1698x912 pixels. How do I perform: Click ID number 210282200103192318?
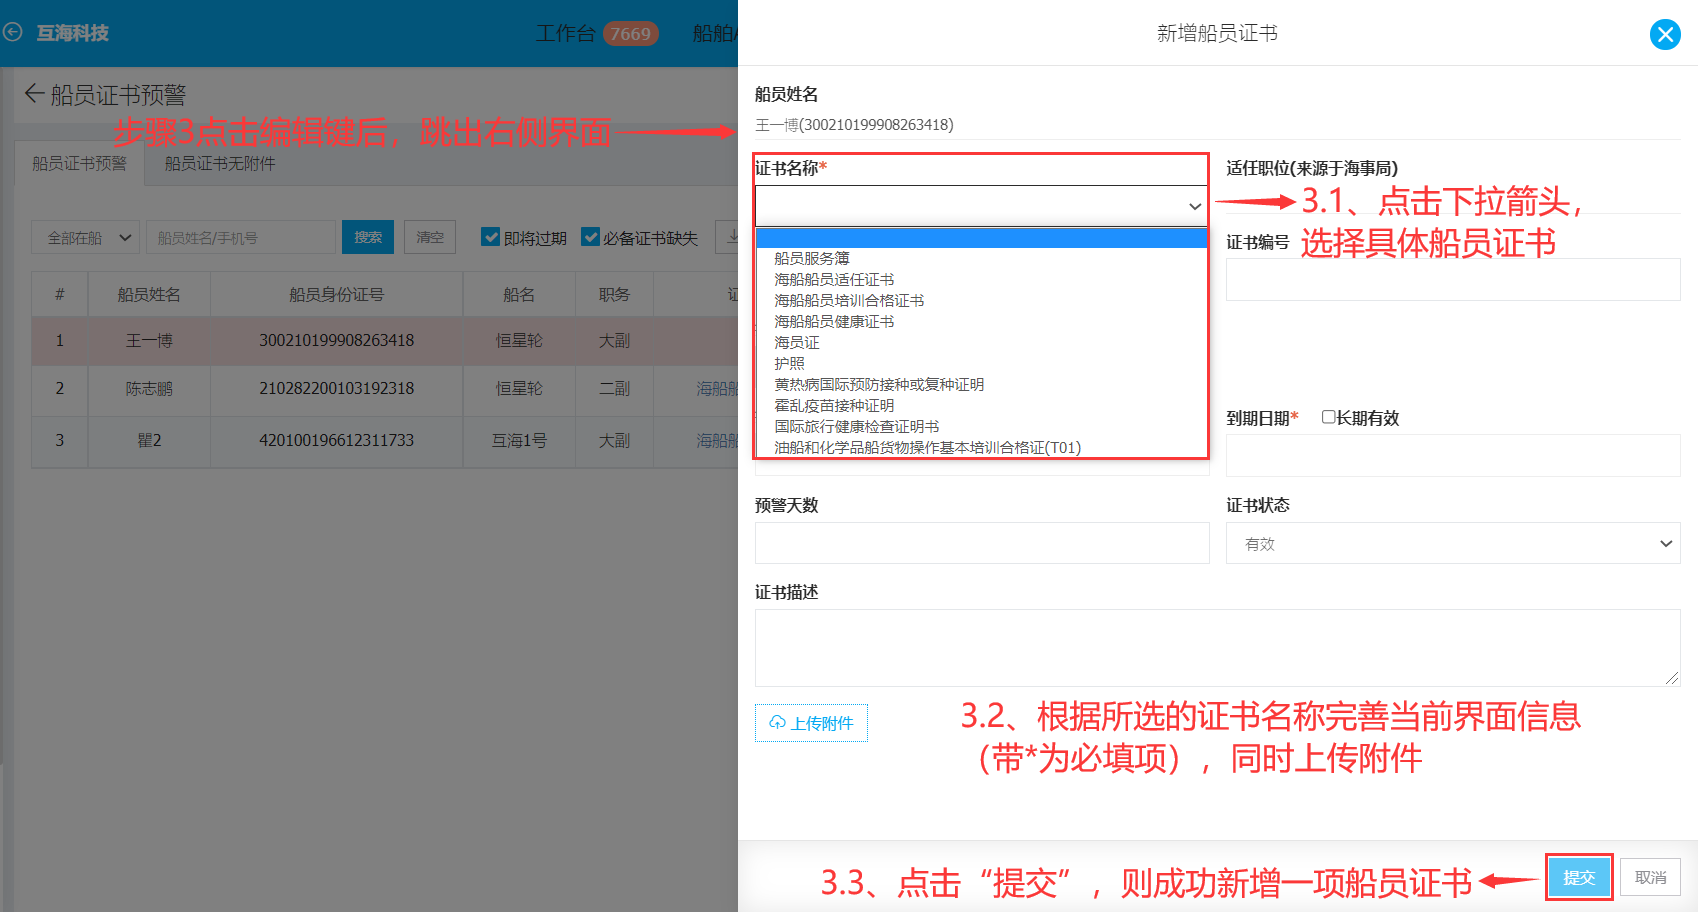pos(337,389)
